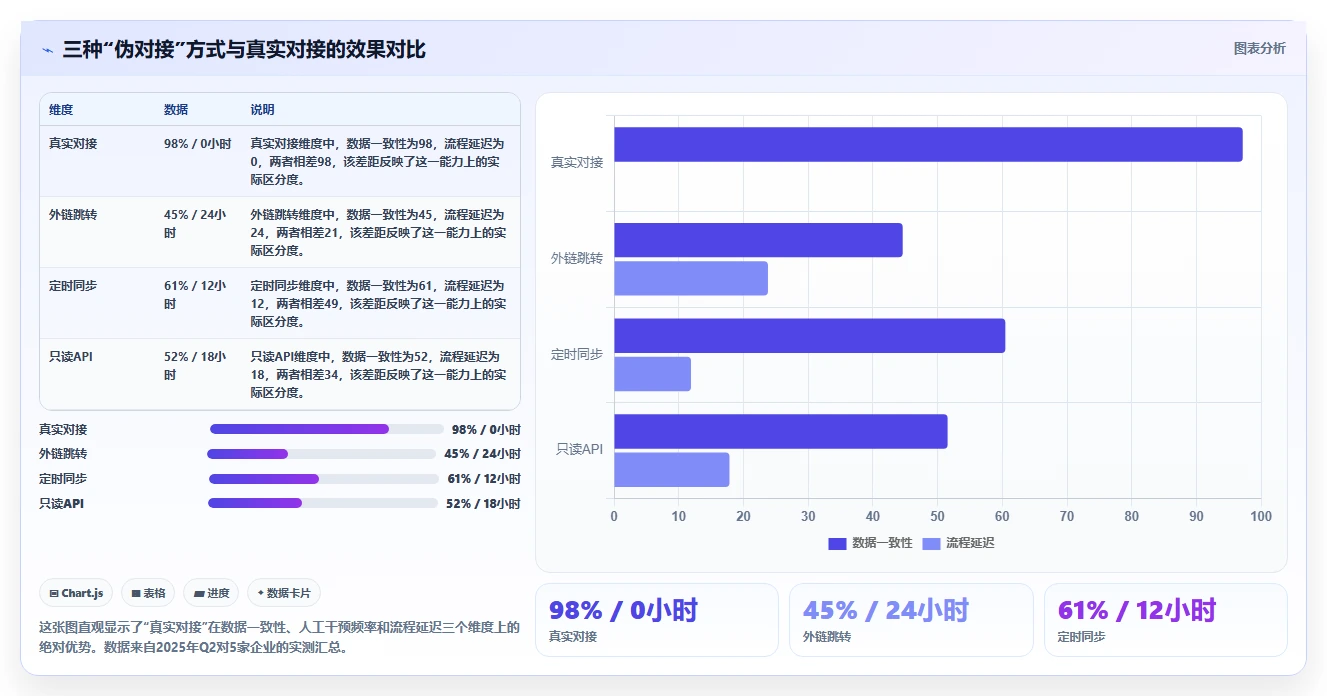Open the 45% / 24小时 外链跳转 data card

(911, 620)
